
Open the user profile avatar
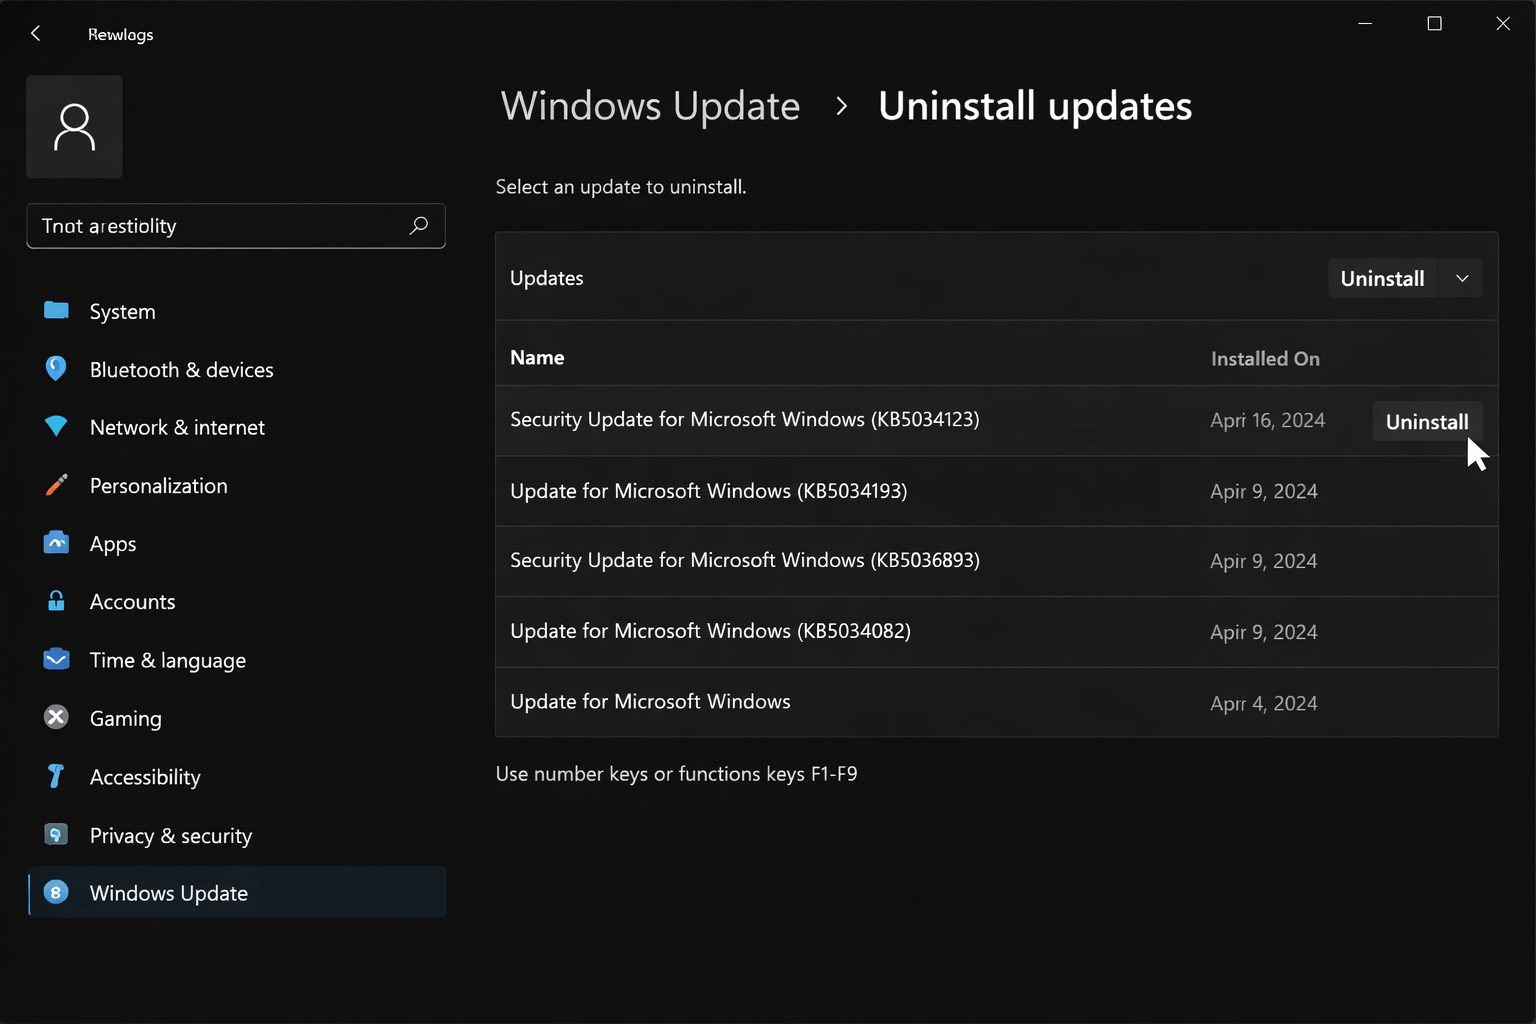coord(74,127)
